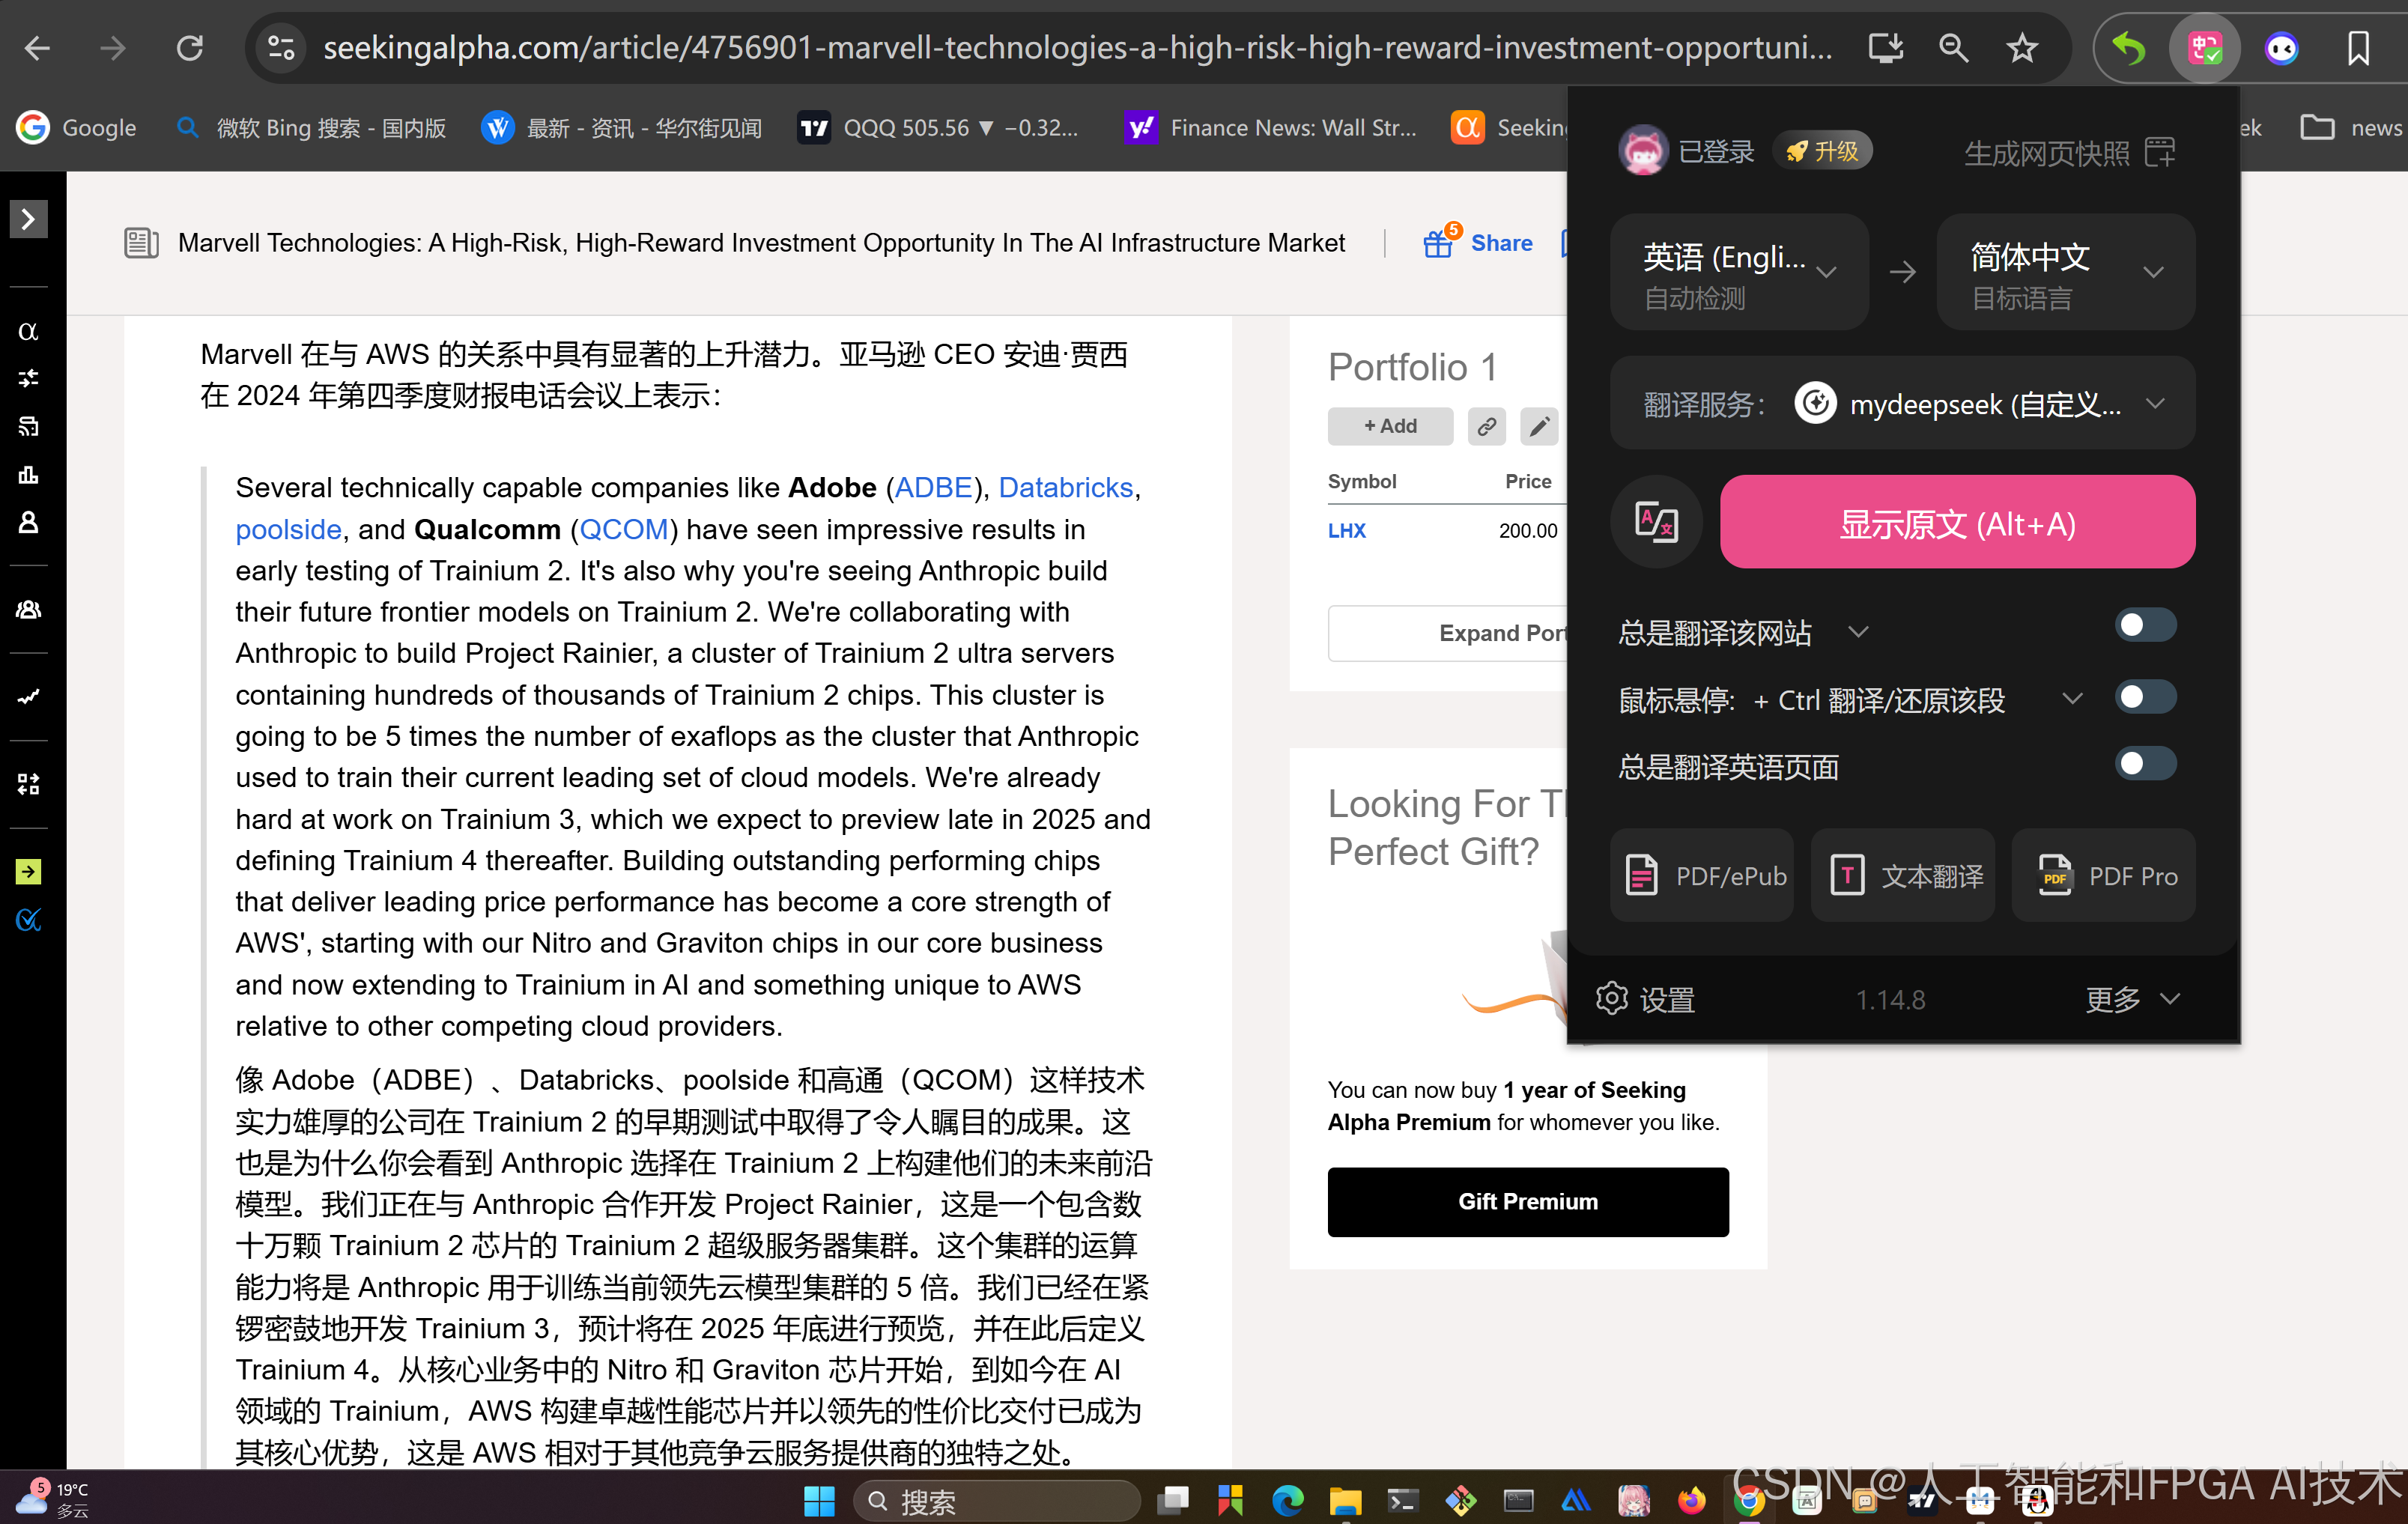Screen dimensions: 2408x1524
Task: Open the LHX symbol link
Action: [1347, 531]
